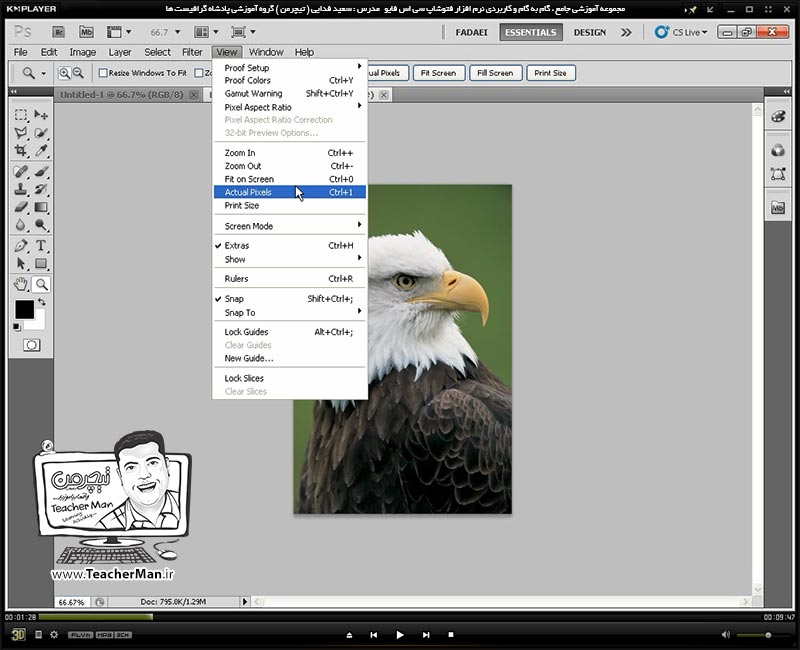Choose Actual Pixels from View menu

pyautogui.click(x=289, y=192)
